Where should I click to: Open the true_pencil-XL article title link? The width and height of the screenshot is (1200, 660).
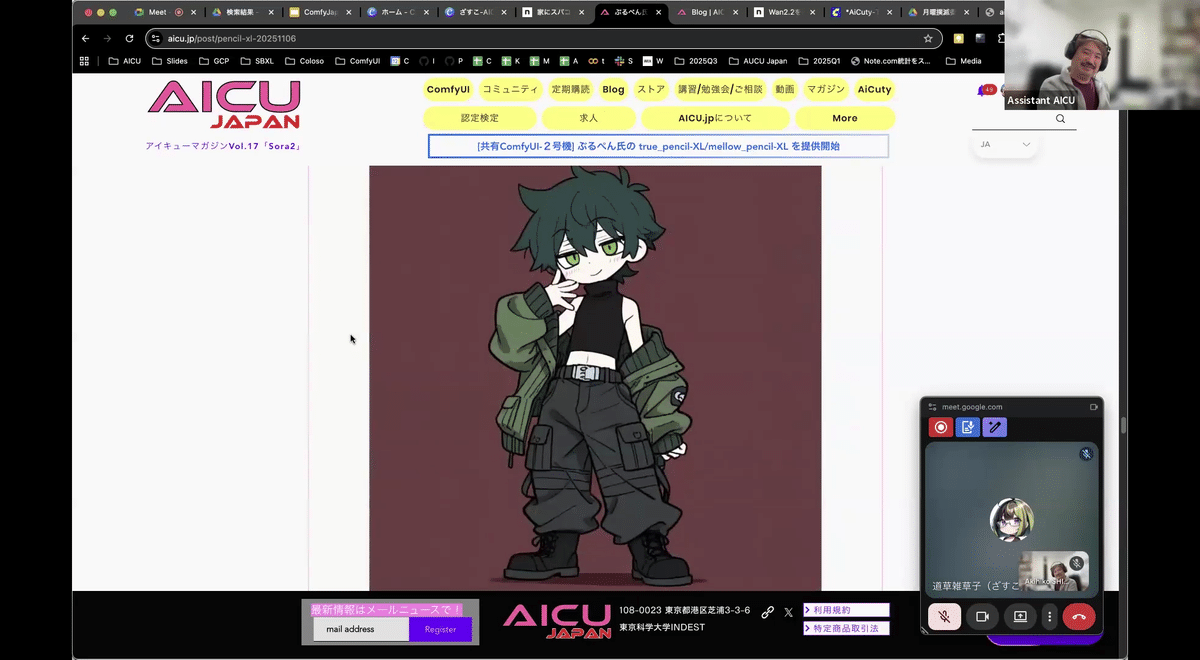tap(658, 146)
